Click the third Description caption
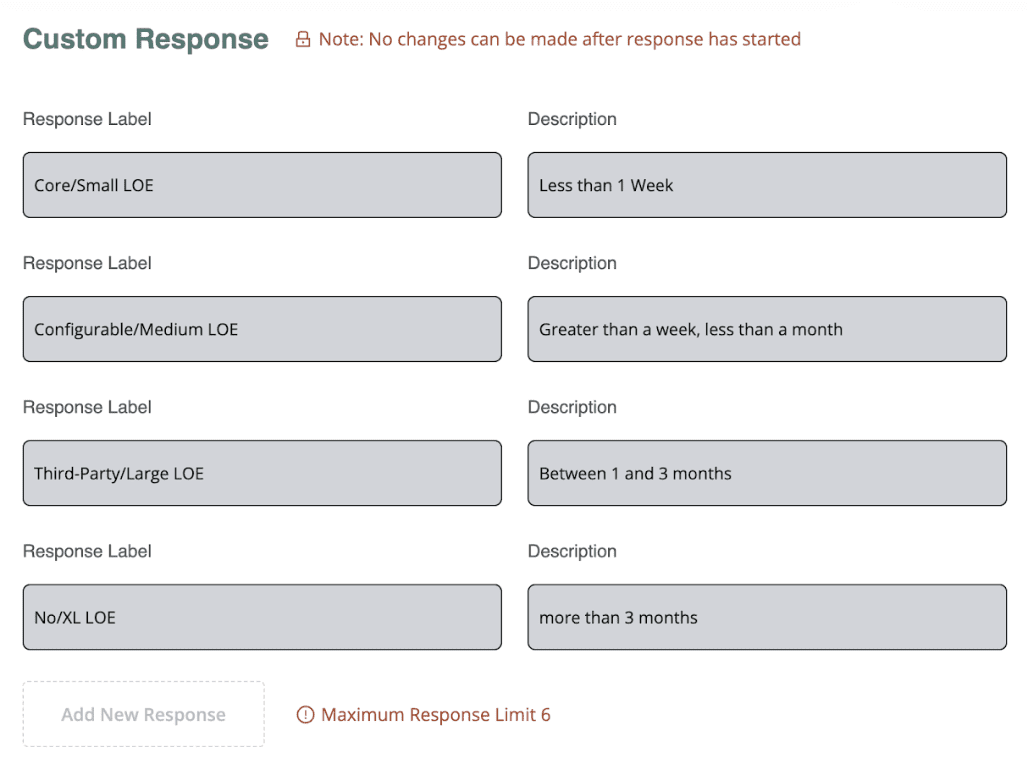The height and width of the screenshot is (764, 1028). click(572, 407)
